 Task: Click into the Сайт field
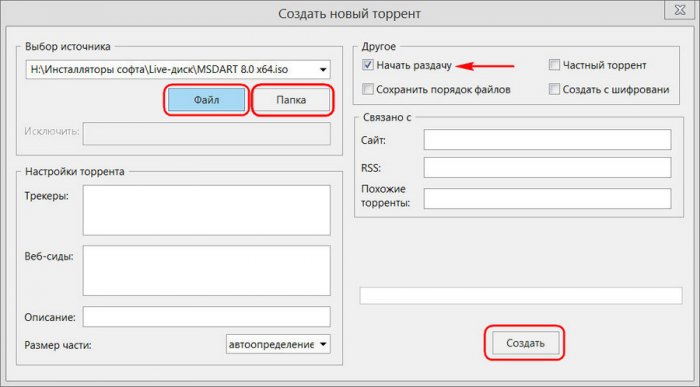click(547, 140)
